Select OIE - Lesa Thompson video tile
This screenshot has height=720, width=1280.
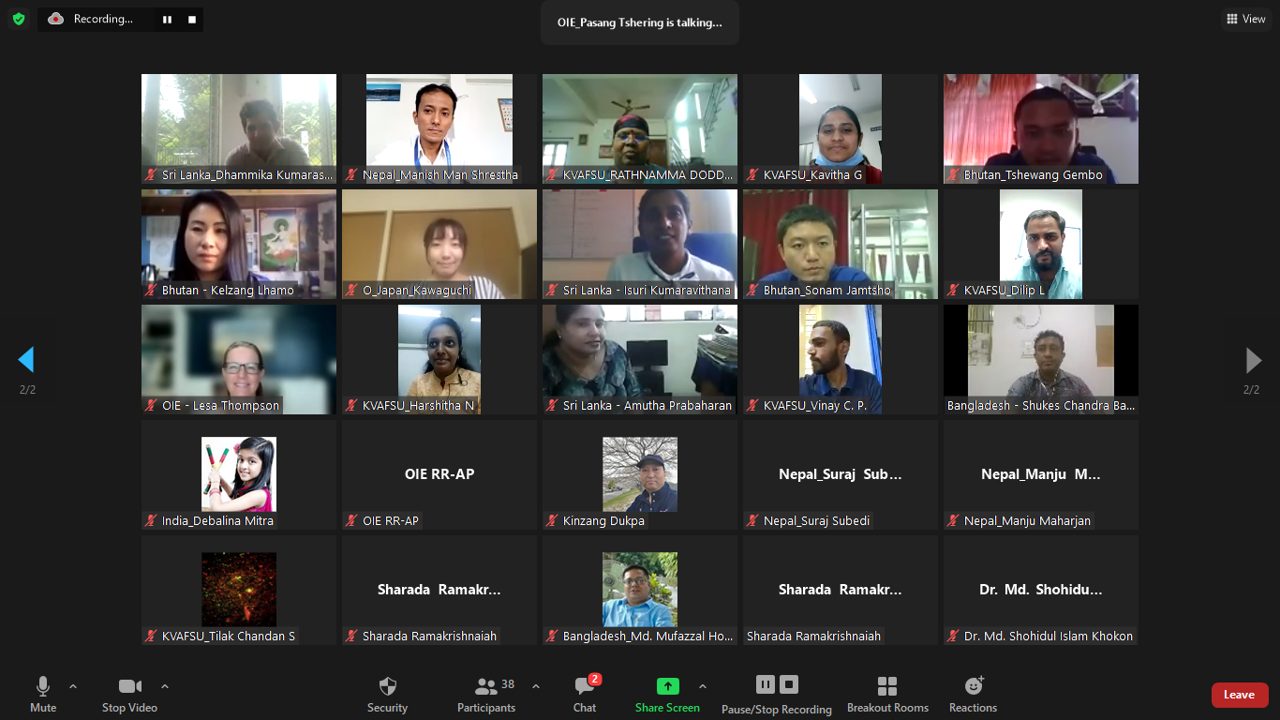[239, 359]
